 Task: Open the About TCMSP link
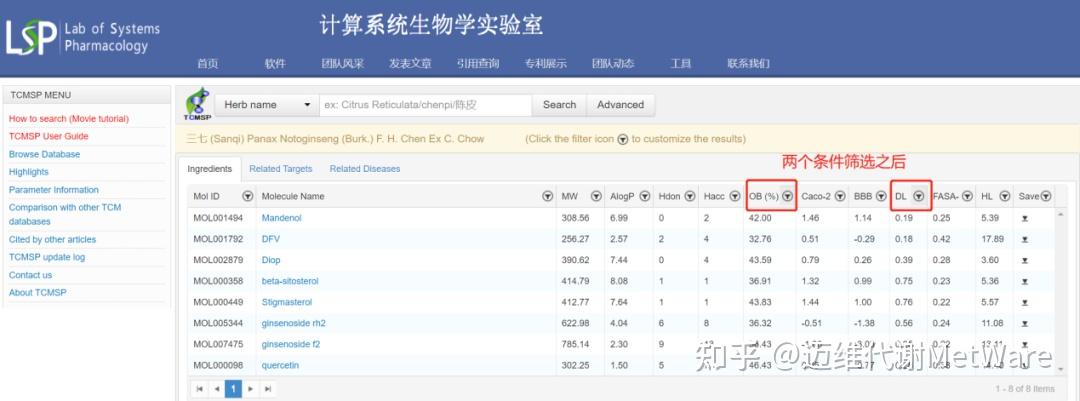tap(37, 293)
